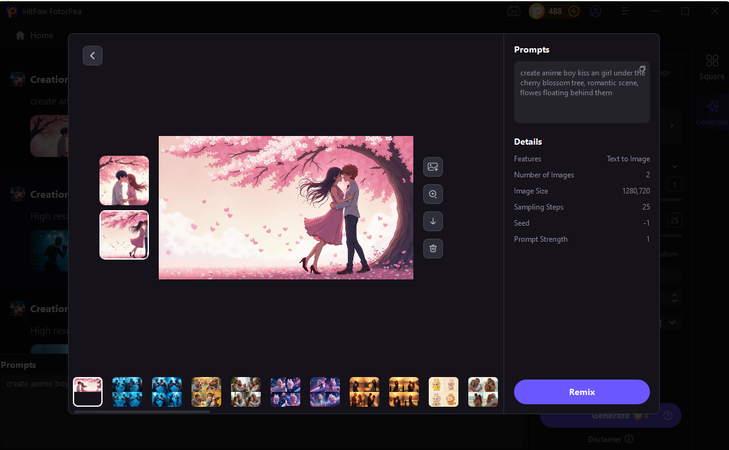Add more credits with the plus icon
Viewport: 729px width, 450px height.
(x=574, y=11)
